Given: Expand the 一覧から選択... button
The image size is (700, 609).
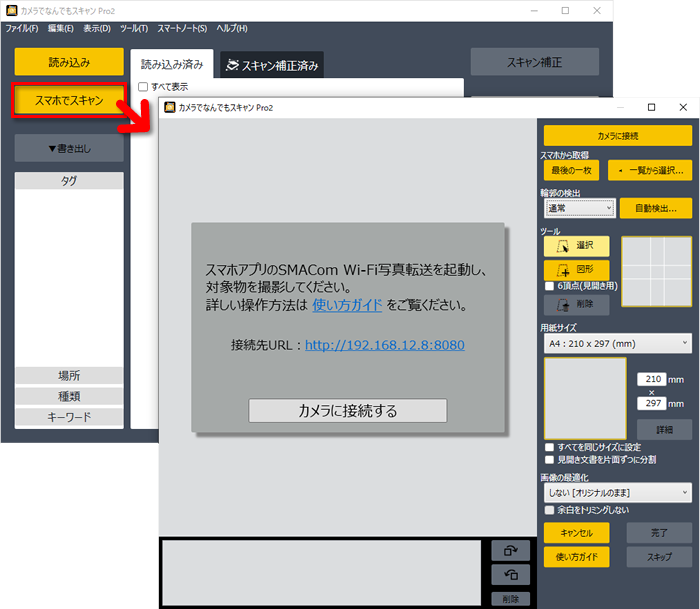Looking at the screenshot, I should point(650,171).
